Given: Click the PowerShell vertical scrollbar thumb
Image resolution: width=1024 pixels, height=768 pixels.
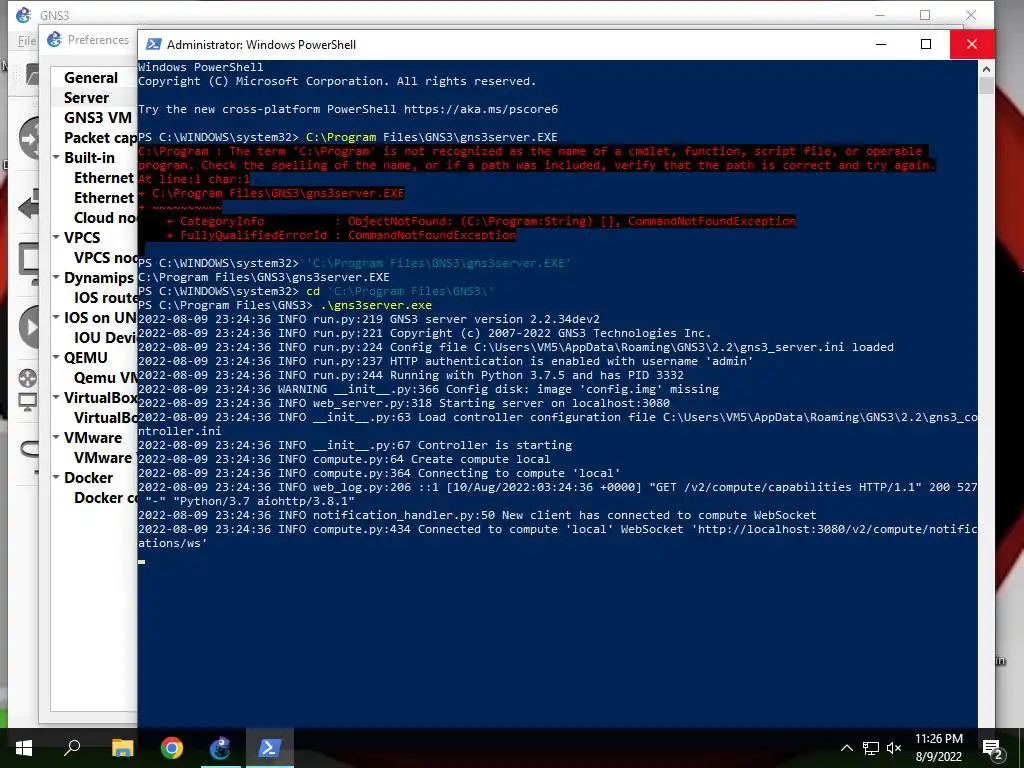Looking at the screenshot, I should coord(986,85).
